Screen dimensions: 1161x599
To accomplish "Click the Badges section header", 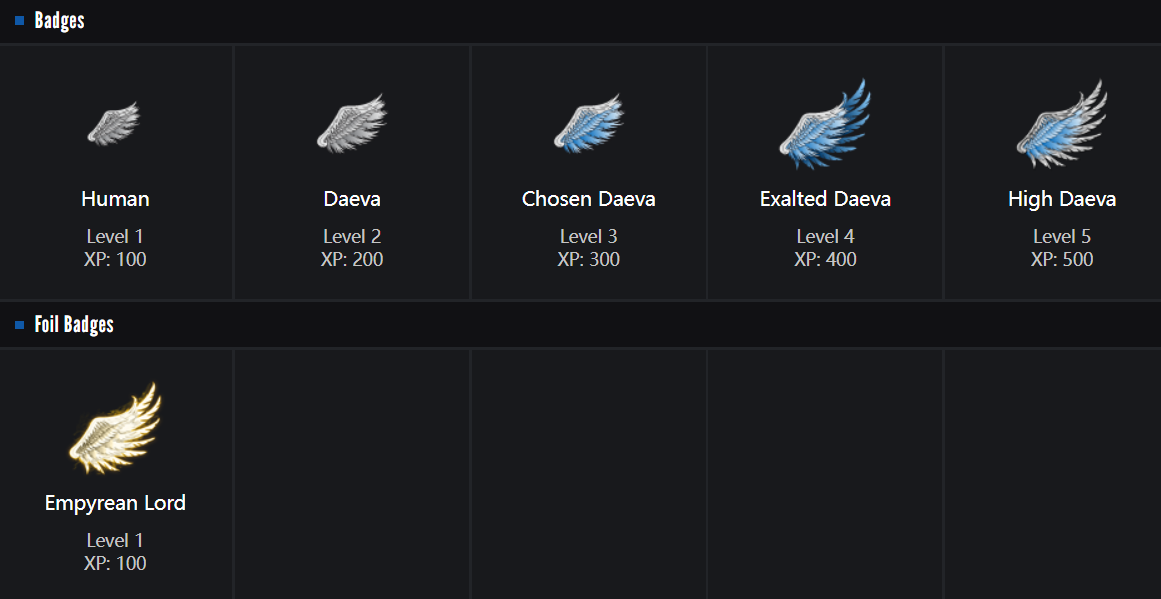I will coord(59,21).
